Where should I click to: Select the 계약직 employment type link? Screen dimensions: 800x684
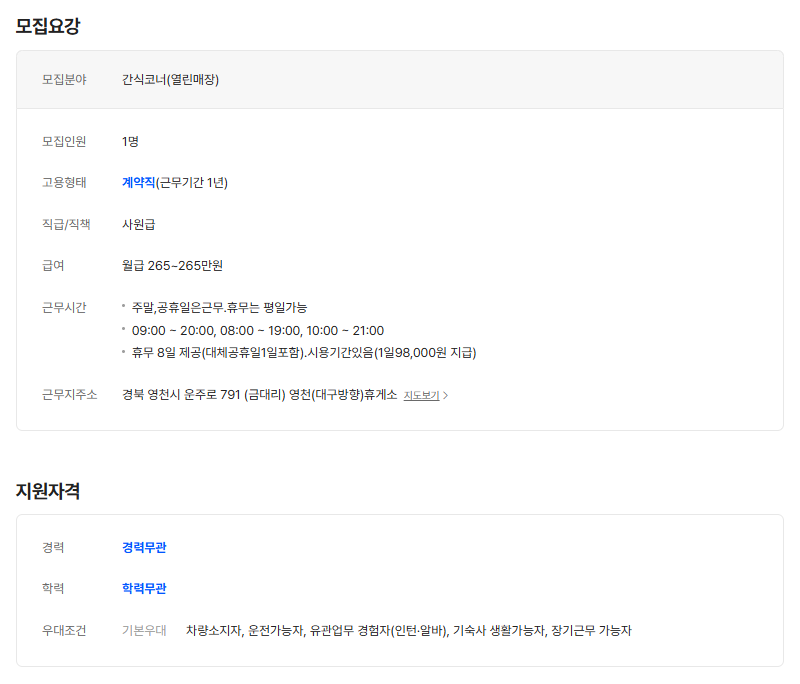(x=138, y=183)
